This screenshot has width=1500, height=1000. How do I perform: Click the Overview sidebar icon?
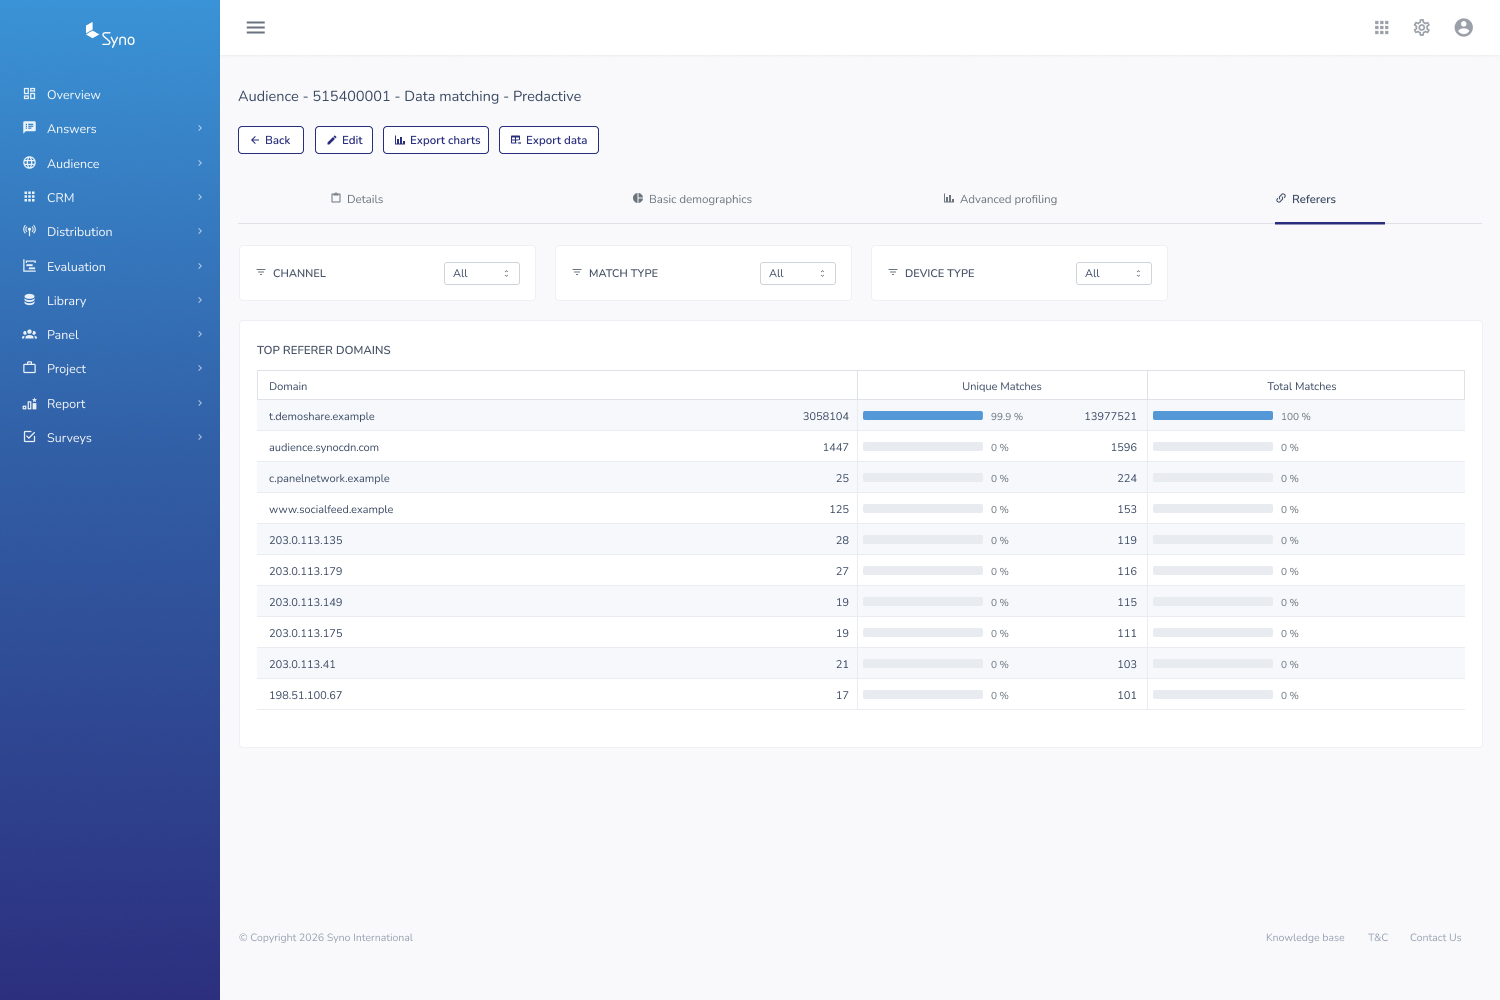[x=29, y=94]
